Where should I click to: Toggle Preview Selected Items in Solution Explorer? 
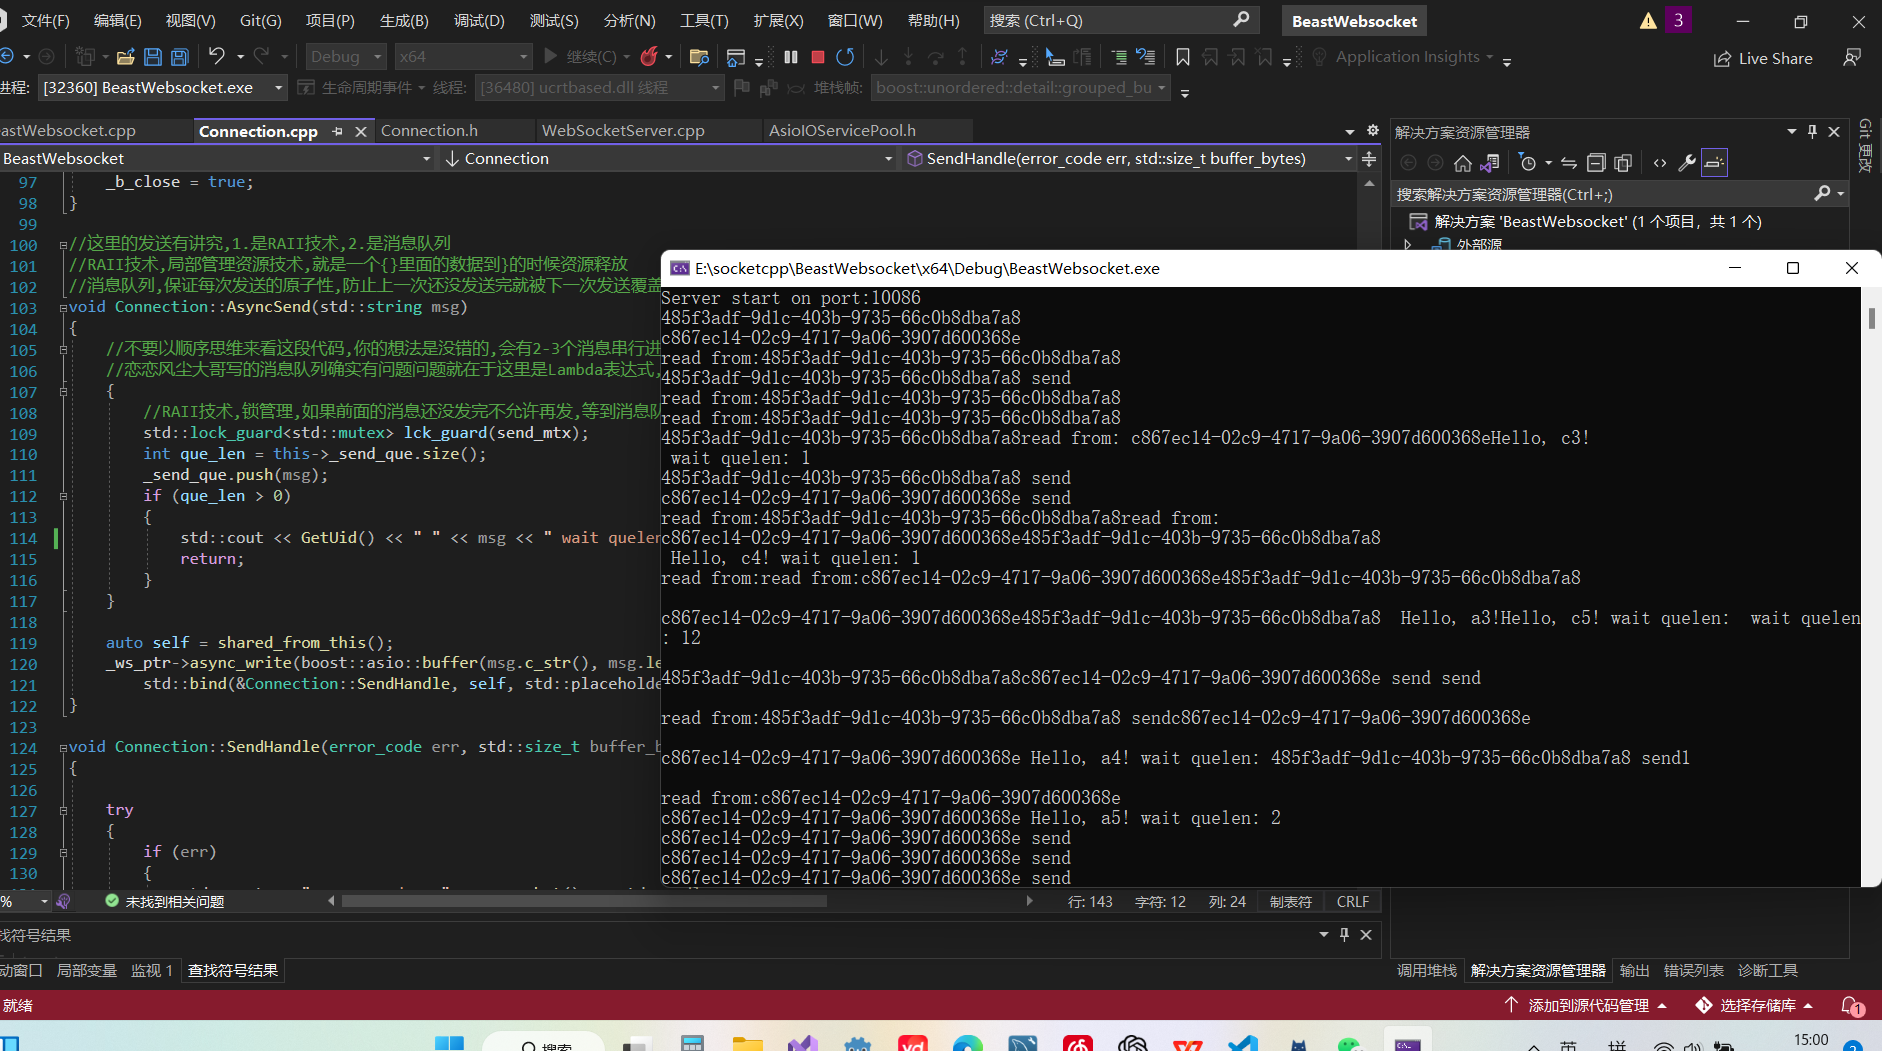pyautogui.click(x=1714, y=163)
